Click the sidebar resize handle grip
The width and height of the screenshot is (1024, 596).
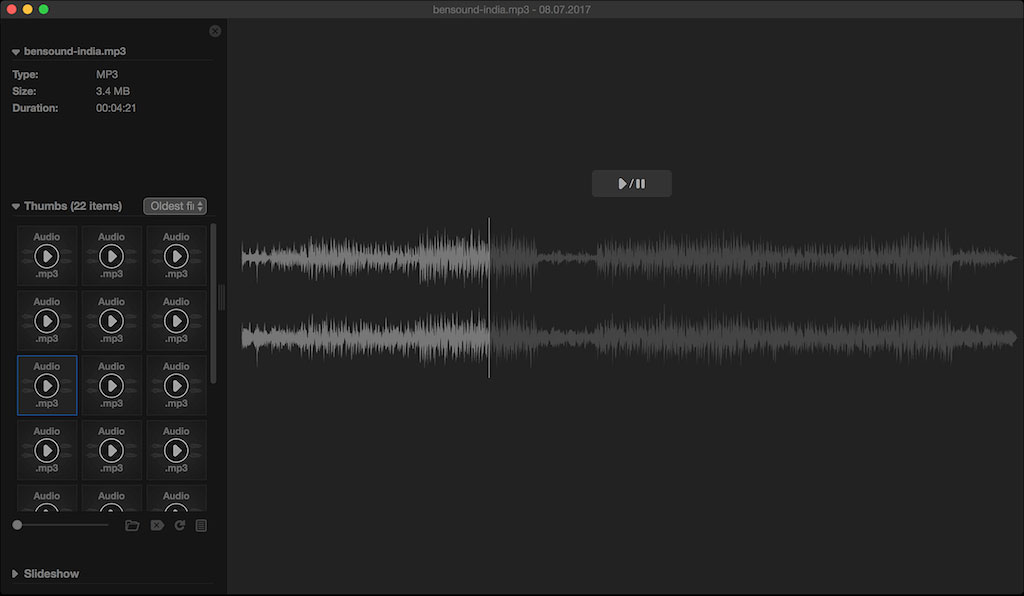222,297
